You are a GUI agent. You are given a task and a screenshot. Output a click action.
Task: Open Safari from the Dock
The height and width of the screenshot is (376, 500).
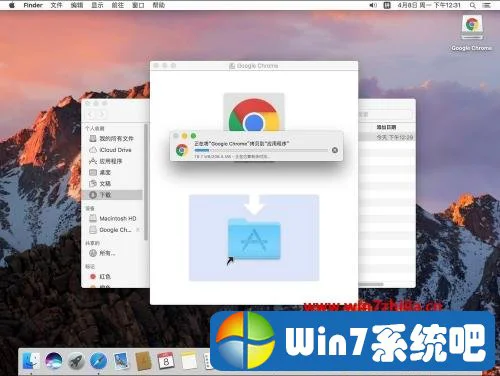point(99,361)
